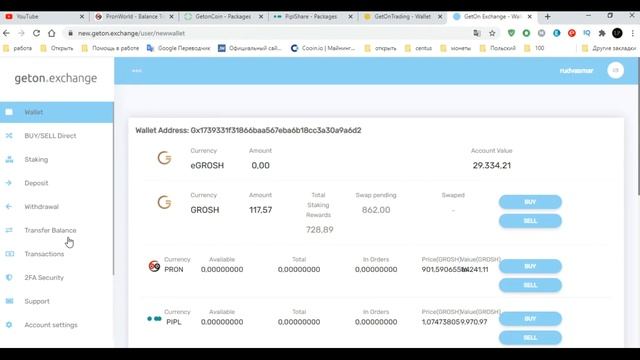Click SELL button for GROSH
This screenshot has width=640, height=360.
530,221
